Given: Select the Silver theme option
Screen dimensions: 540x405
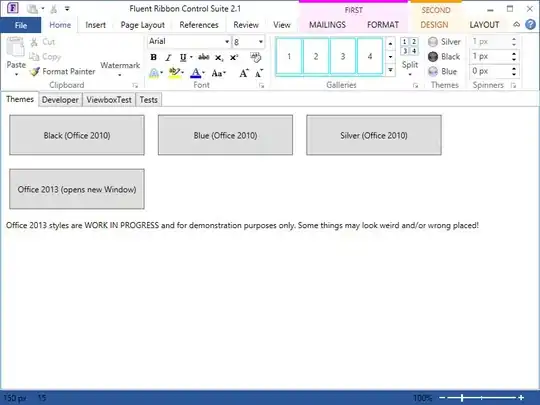Looking at the screenshot, I should click(x=444, y=42).
